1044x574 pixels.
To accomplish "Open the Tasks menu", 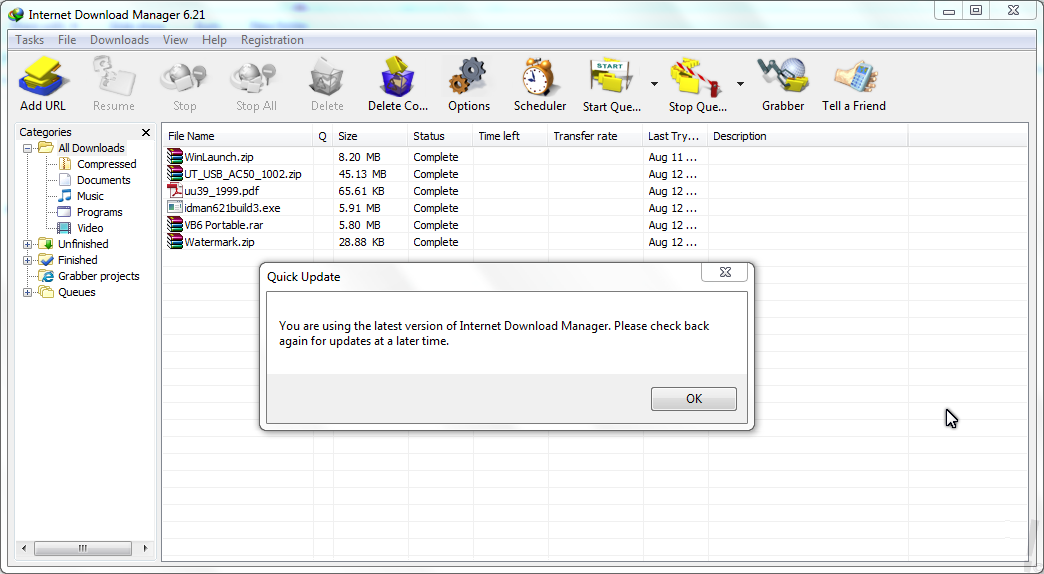I will point(29,40).
